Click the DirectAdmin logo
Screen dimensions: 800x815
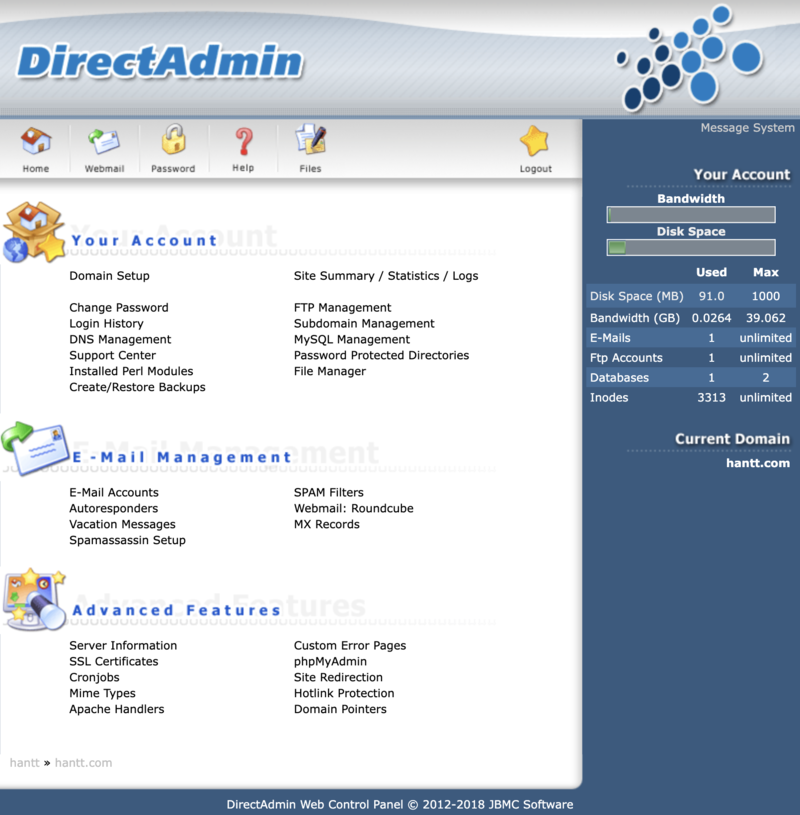point(160,61)
